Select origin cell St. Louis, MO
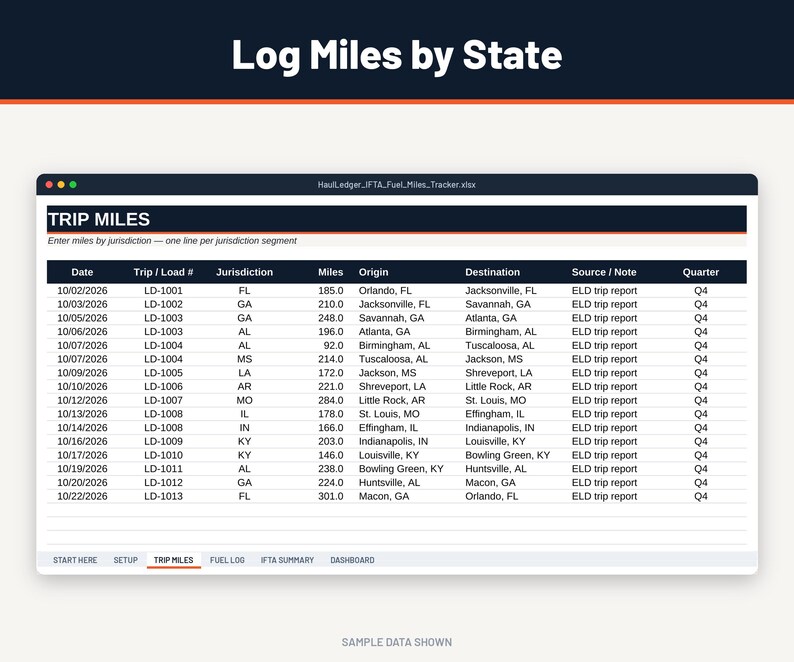 (x=389, y=414)
